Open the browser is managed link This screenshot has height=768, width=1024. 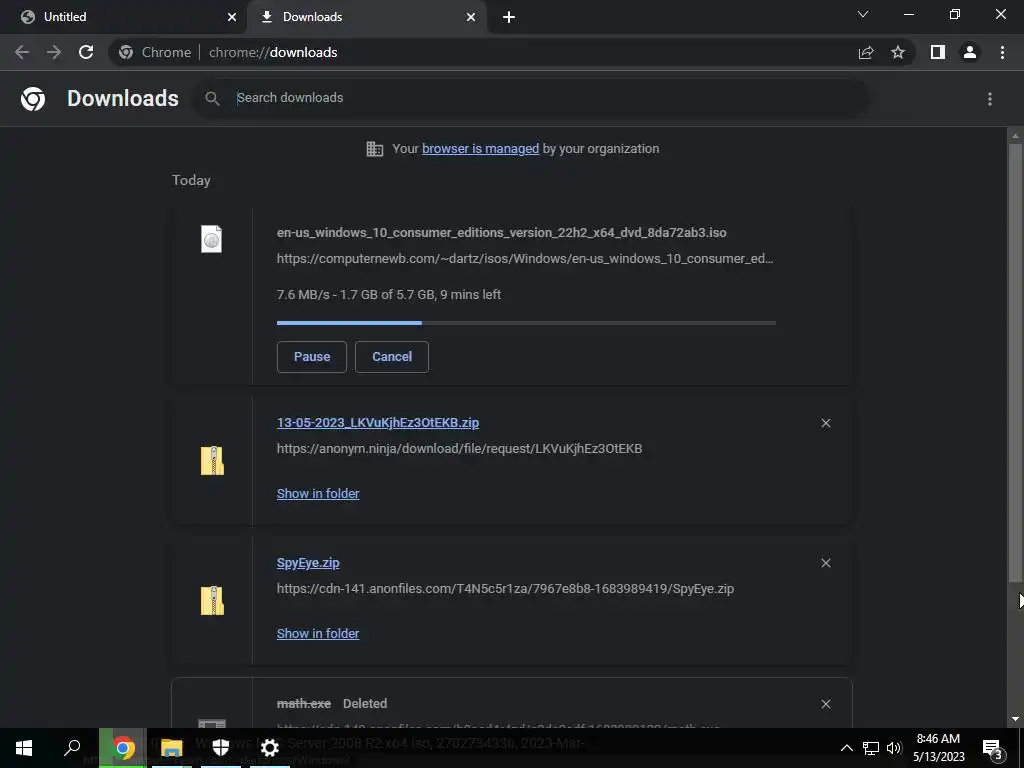pyautogui.click(x=481, y=149)
